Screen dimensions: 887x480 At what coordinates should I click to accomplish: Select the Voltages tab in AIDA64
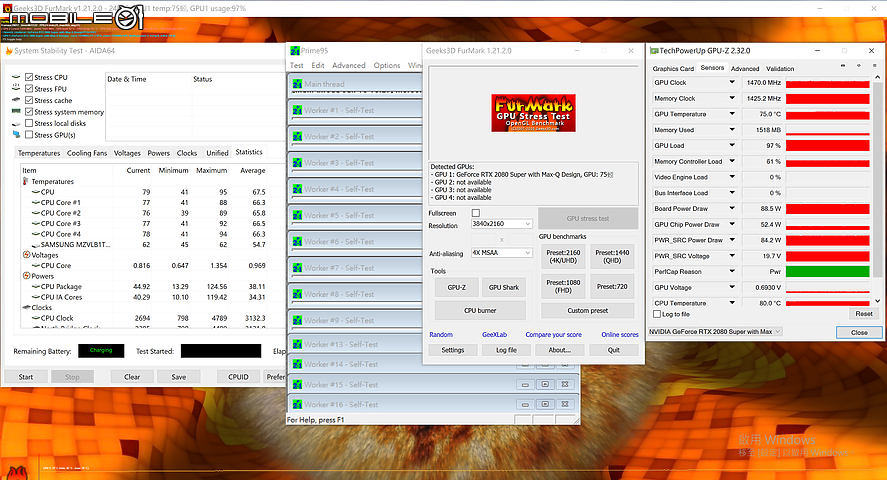click(x=127, y=153)
